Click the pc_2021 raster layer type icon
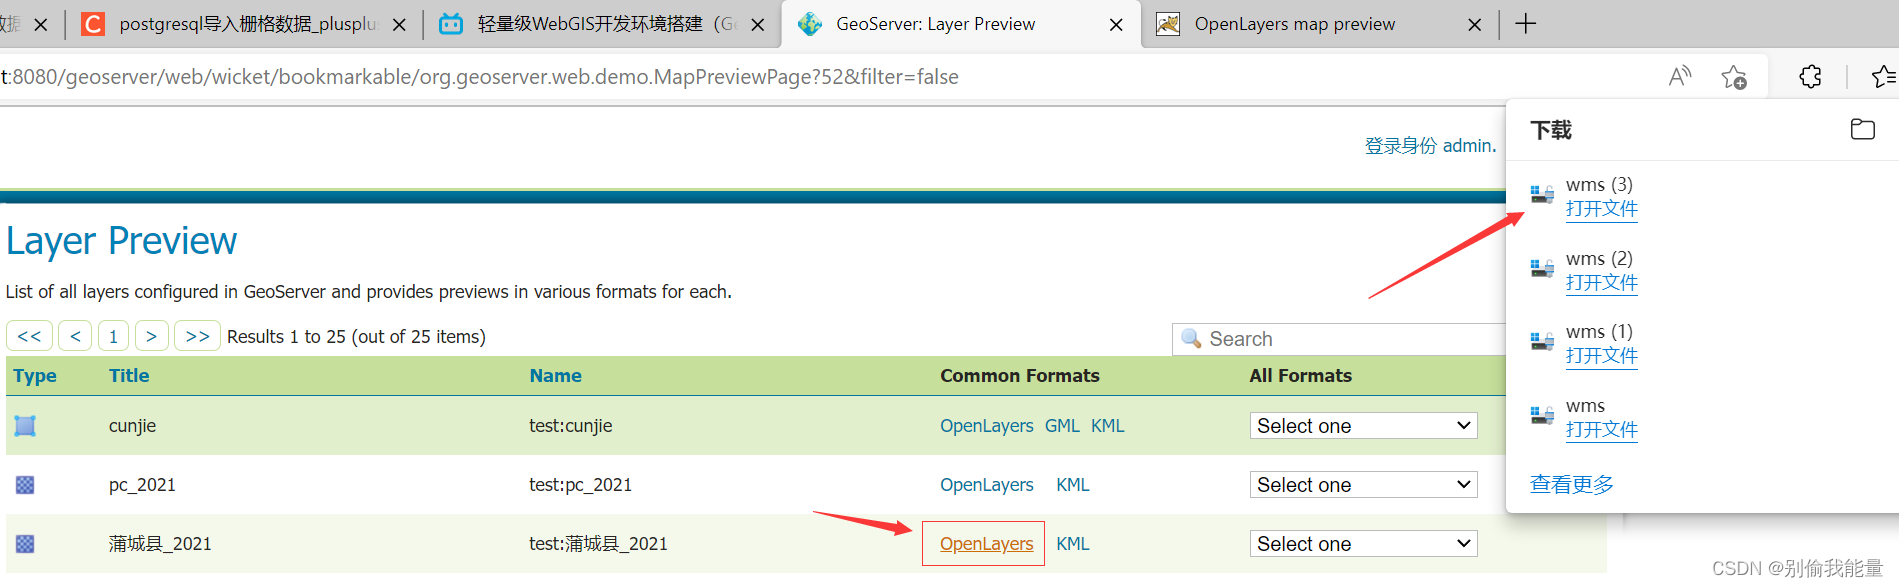 (x=25, y=485)
